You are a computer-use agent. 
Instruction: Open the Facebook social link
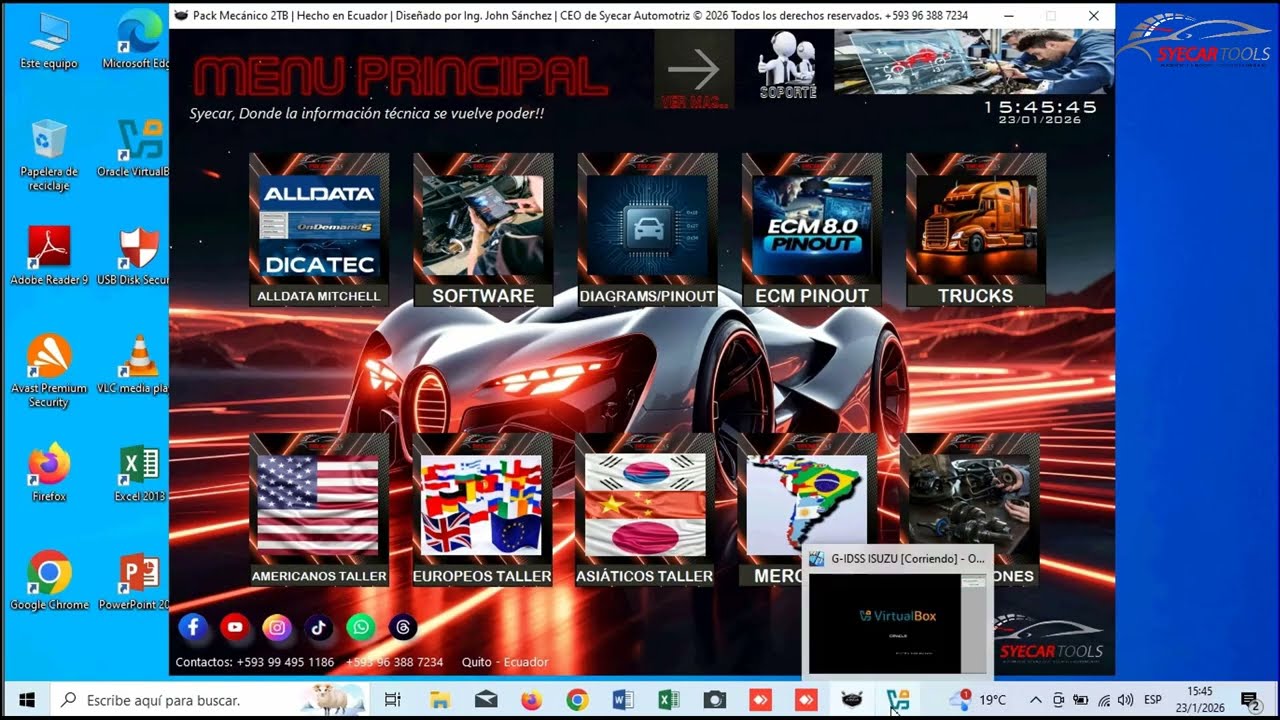[193, 627]
